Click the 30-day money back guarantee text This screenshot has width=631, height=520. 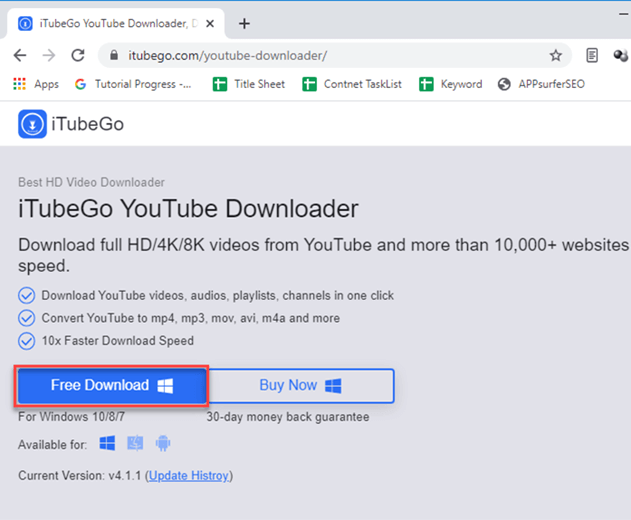pyautogui.click(x=288, y=417)
